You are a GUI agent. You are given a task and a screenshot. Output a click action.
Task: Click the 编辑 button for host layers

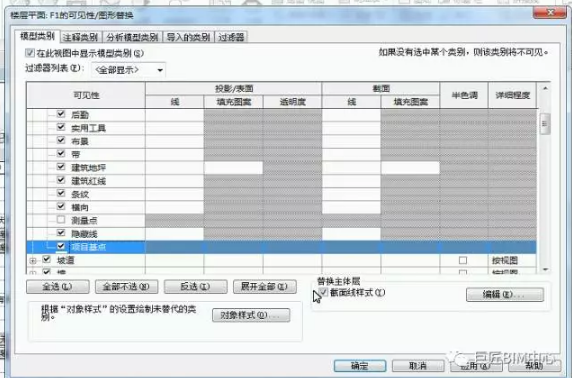[x=505, y=294]
